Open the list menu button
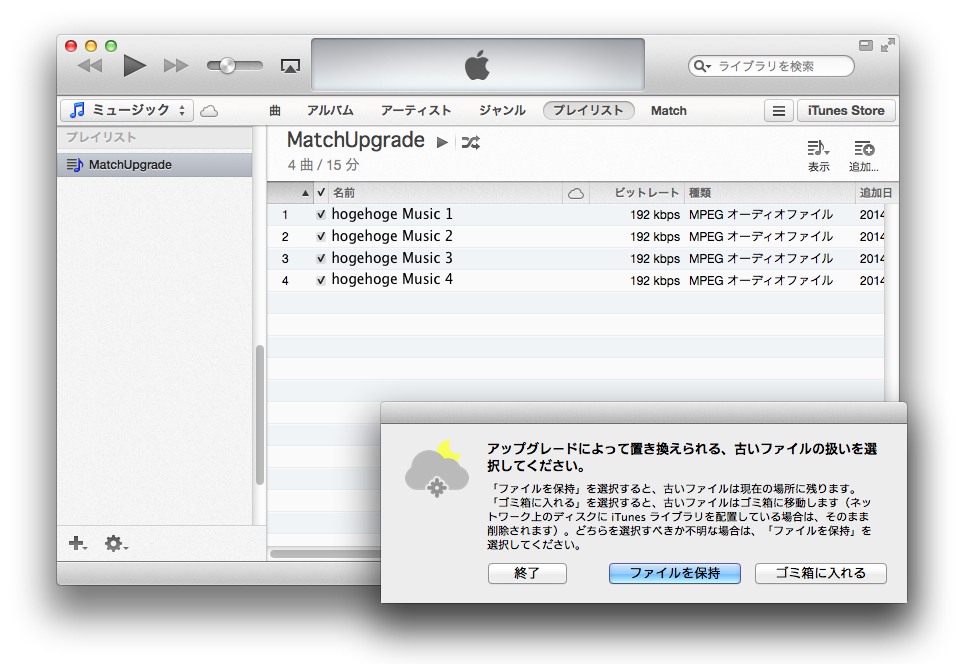This screenshot has height=664, width=956. 779,111
